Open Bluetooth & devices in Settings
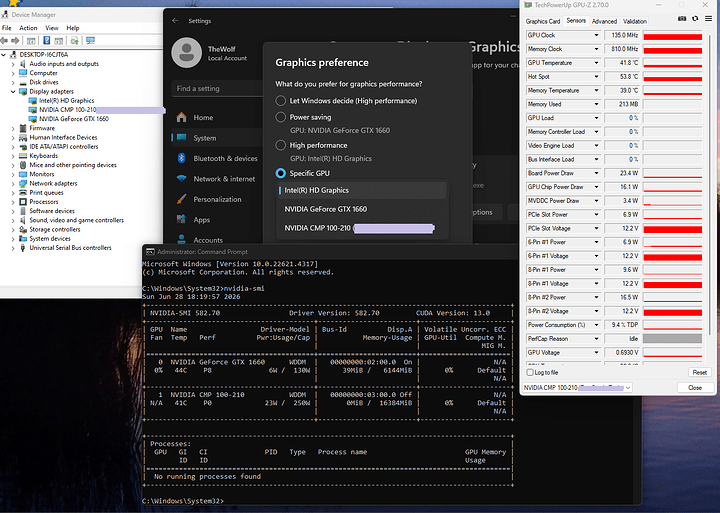Image resolution: width=720 pixels, height=513 pixels. pos(217,158)
